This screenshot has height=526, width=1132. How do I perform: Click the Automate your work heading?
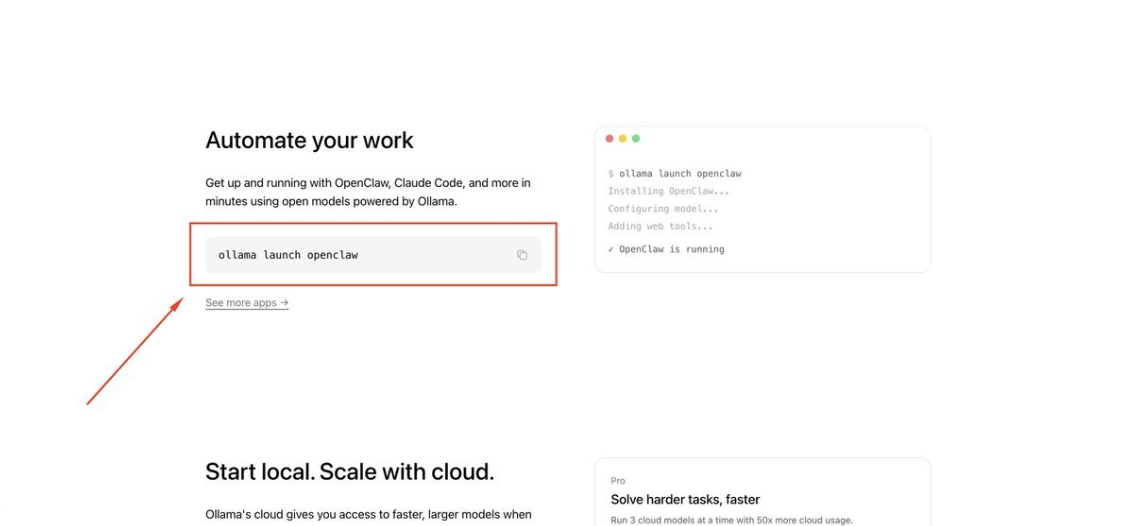click(309, 140)
